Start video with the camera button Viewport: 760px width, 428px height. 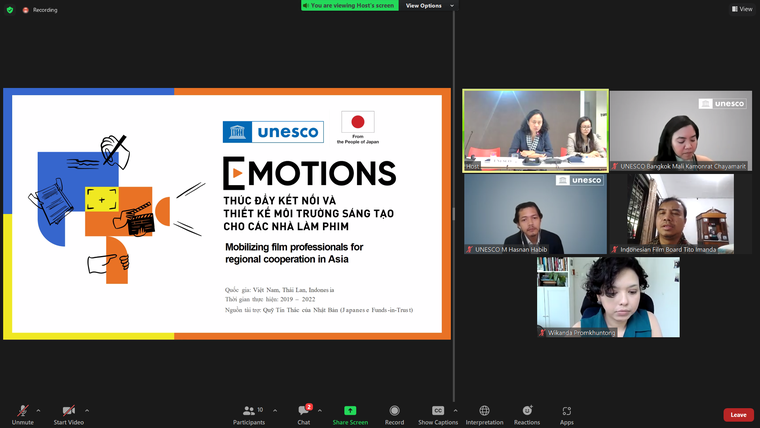coord(69,413)
